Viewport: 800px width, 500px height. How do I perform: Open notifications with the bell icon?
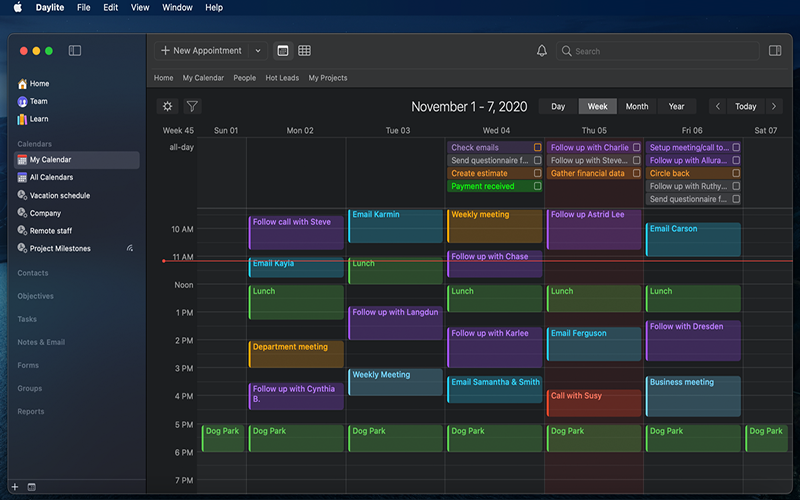(542, 51)
